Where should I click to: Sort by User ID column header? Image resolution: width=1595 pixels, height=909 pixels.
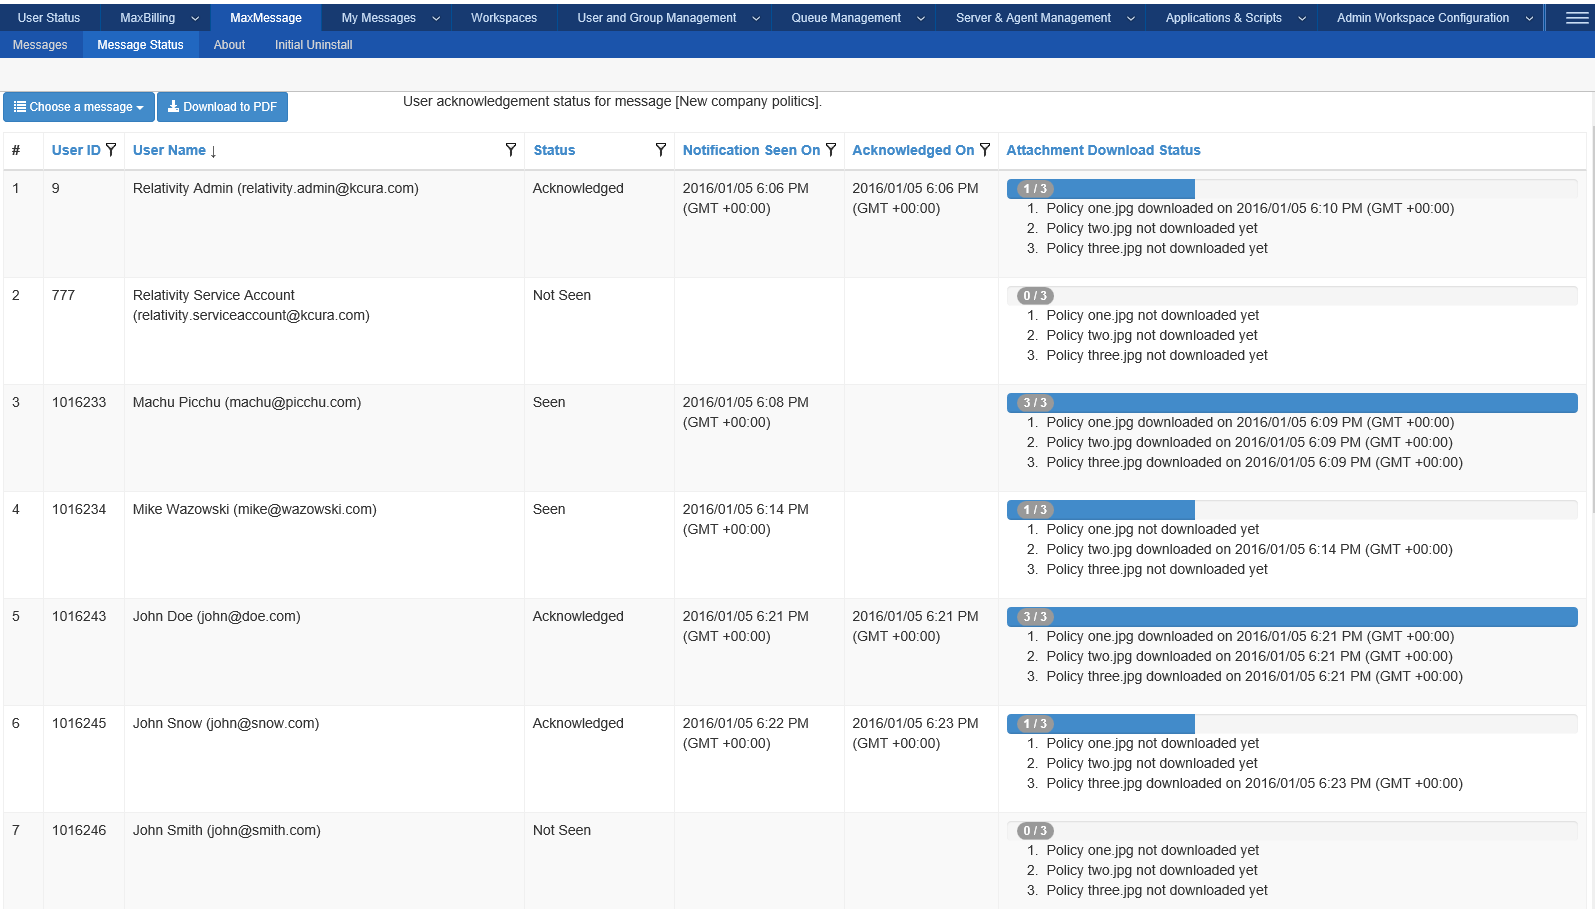[x=76, y=150]
